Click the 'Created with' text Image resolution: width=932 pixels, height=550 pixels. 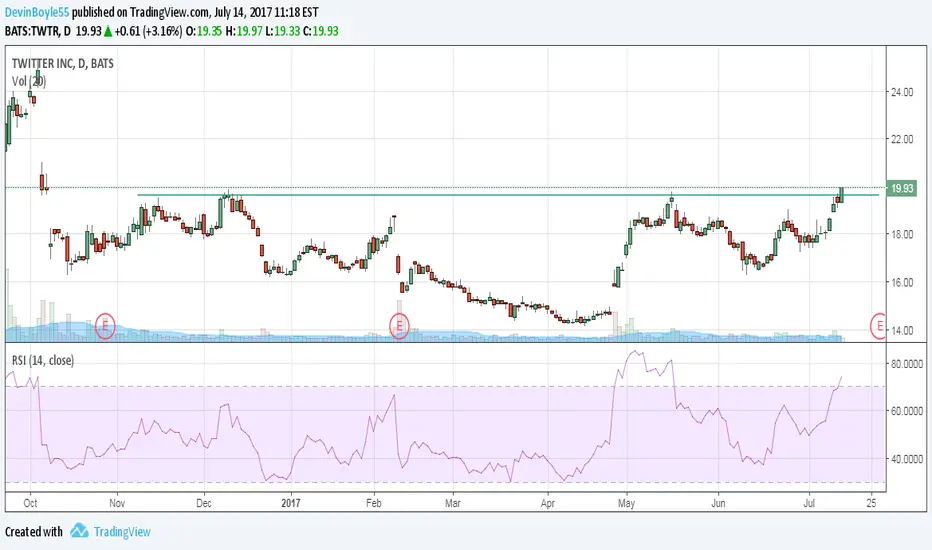(x=34, y=532)
